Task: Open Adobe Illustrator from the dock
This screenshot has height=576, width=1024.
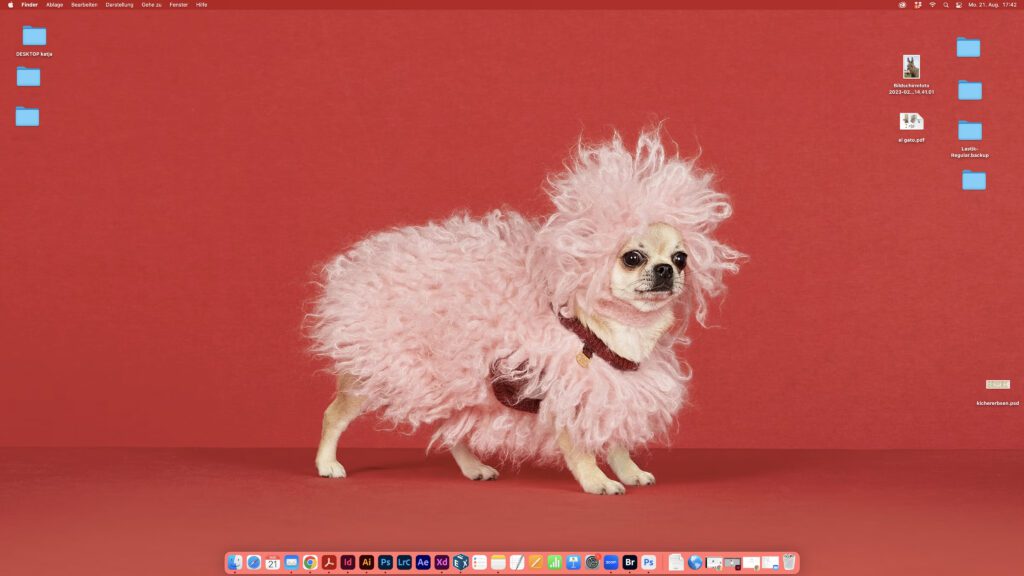Action: tap(366, 563)
